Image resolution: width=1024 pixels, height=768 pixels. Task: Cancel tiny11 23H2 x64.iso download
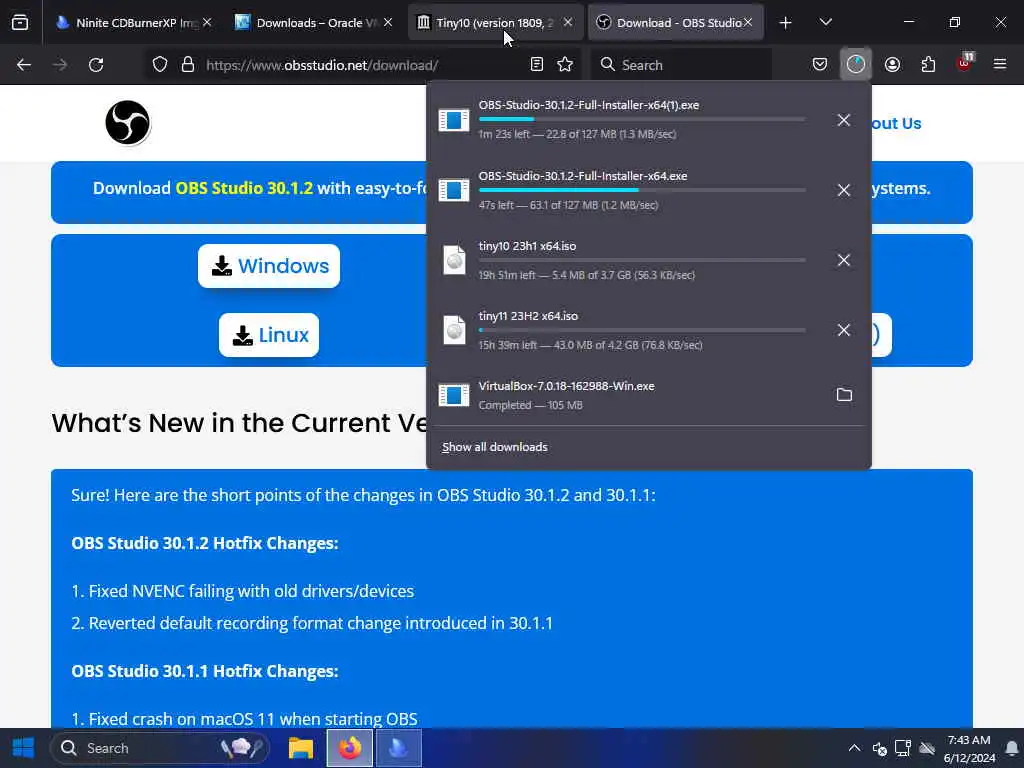tap(844, 330)
